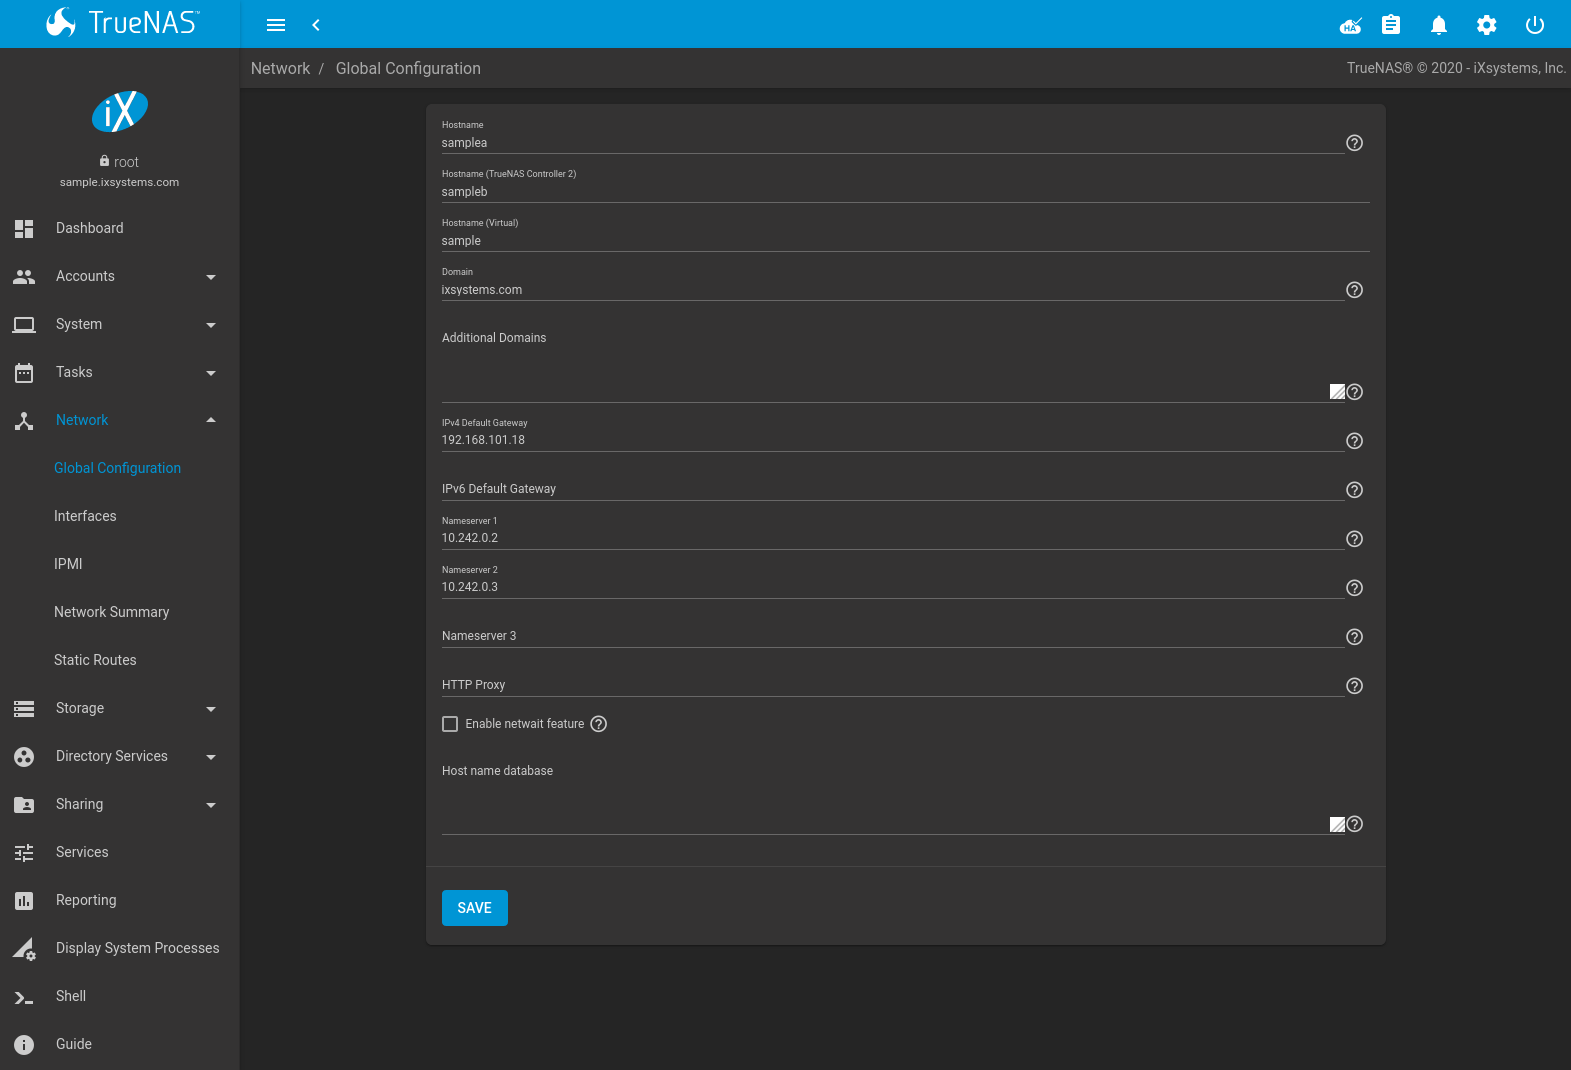The image size is (1571, 1070).
Task: Expand the Storage menu arrow
Action: [x=211, y=709]
